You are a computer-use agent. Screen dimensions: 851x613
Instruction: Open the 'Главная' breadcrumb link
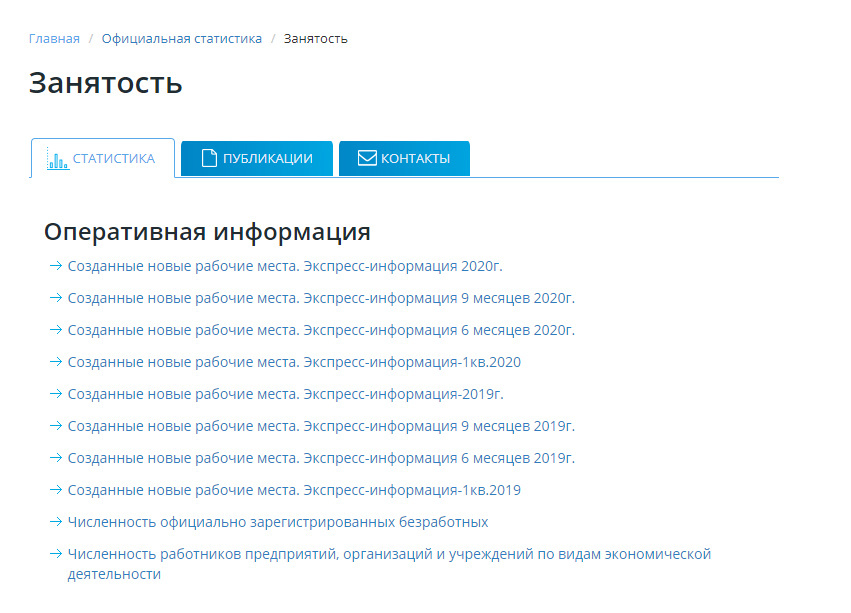[x=52, y=38]
